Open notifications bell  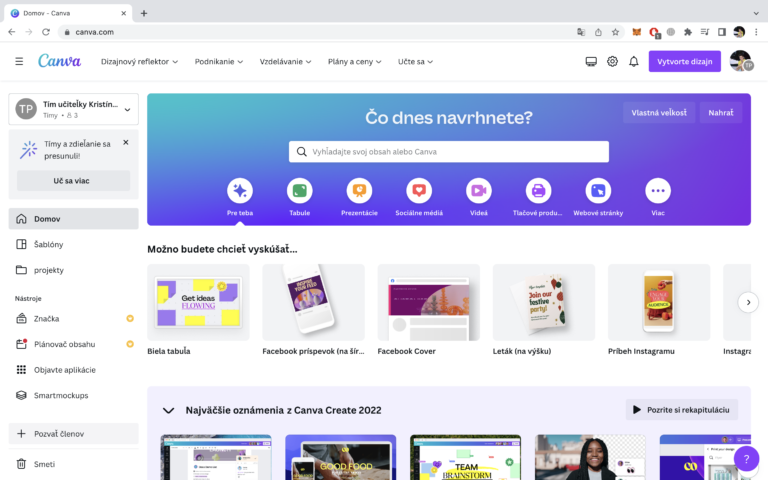click(634, 62)
